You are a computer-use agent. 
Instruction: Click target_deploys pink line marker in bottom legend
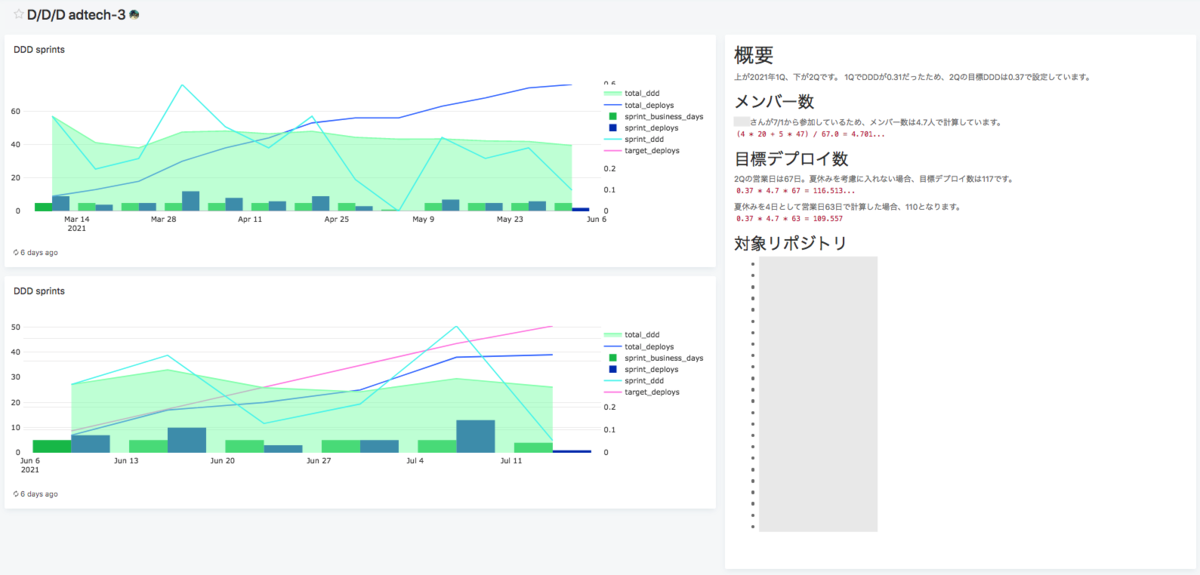point(613,392)
